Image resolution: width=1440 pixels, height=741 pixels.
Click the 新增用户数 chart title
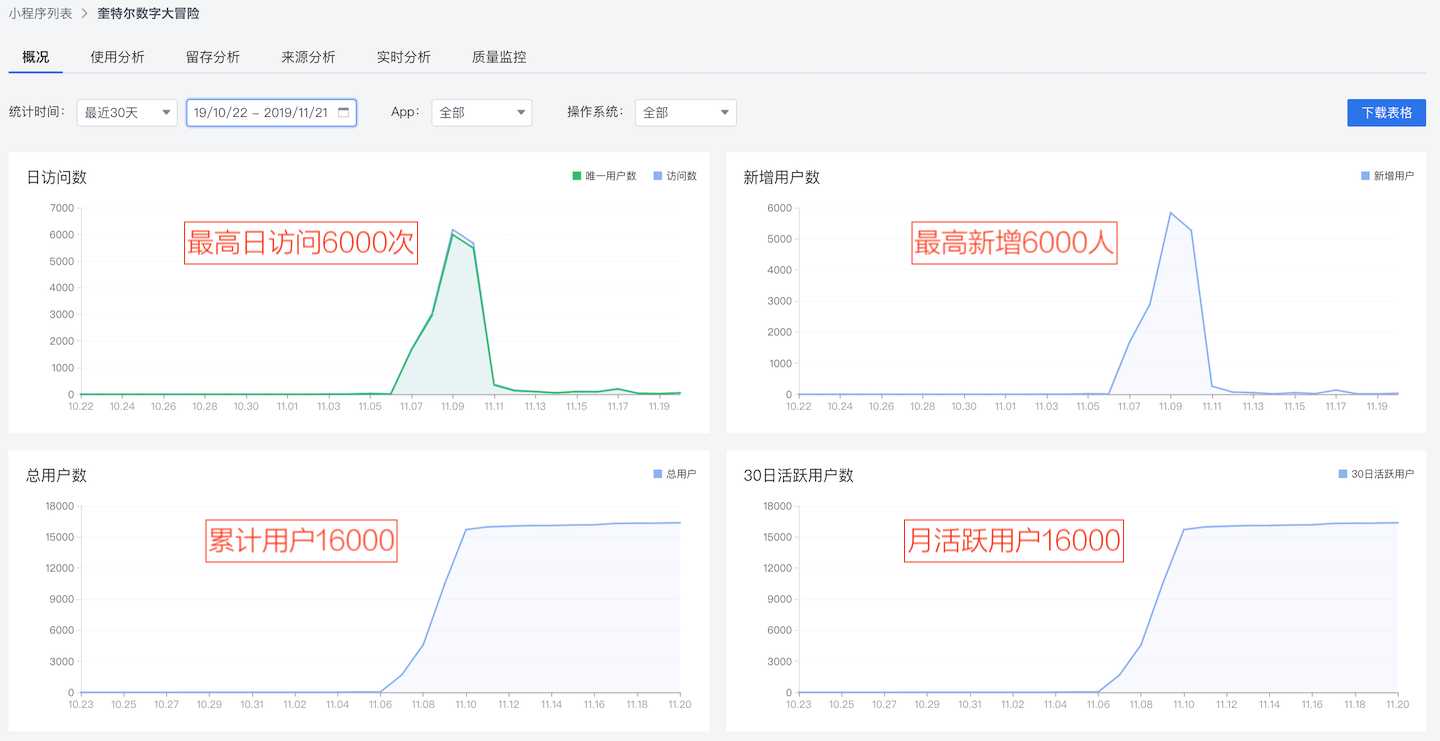[782, 177]
